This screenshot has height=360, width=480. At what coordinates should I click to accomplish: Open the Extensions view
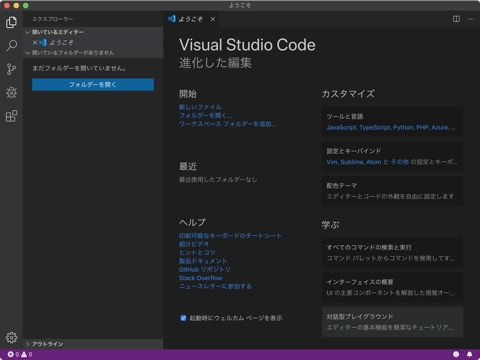[x=11, y=116]
